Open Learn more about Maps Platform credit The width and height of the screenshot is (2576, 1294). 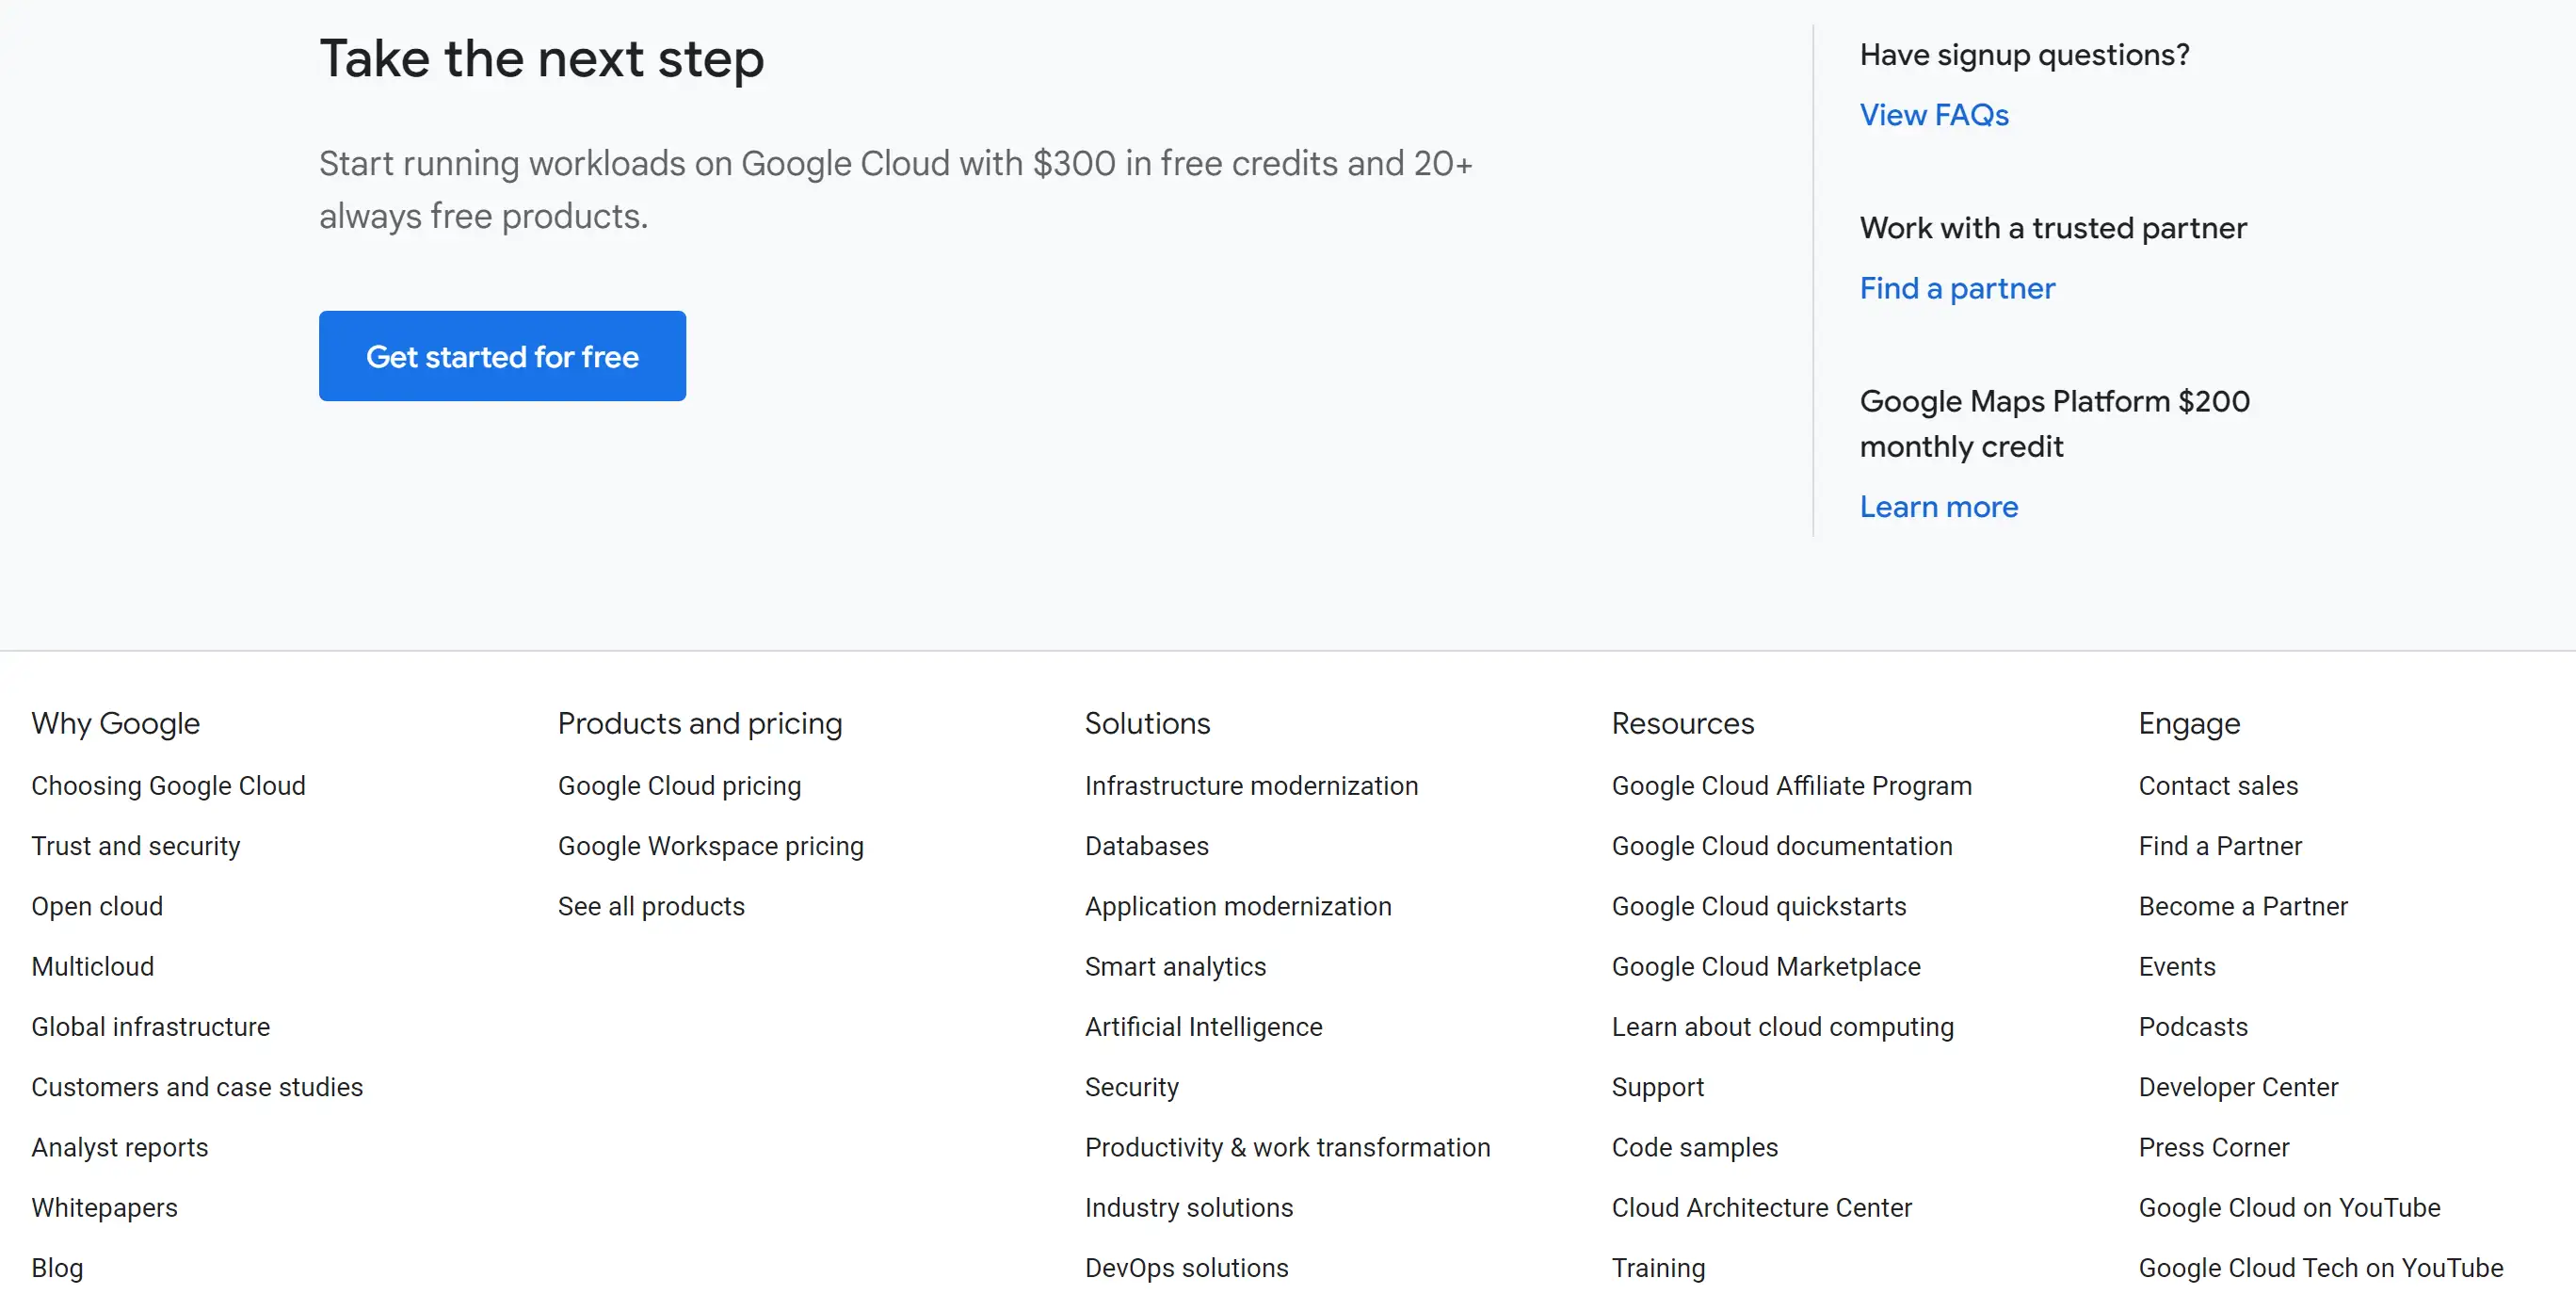click(x=1938, y=507)
